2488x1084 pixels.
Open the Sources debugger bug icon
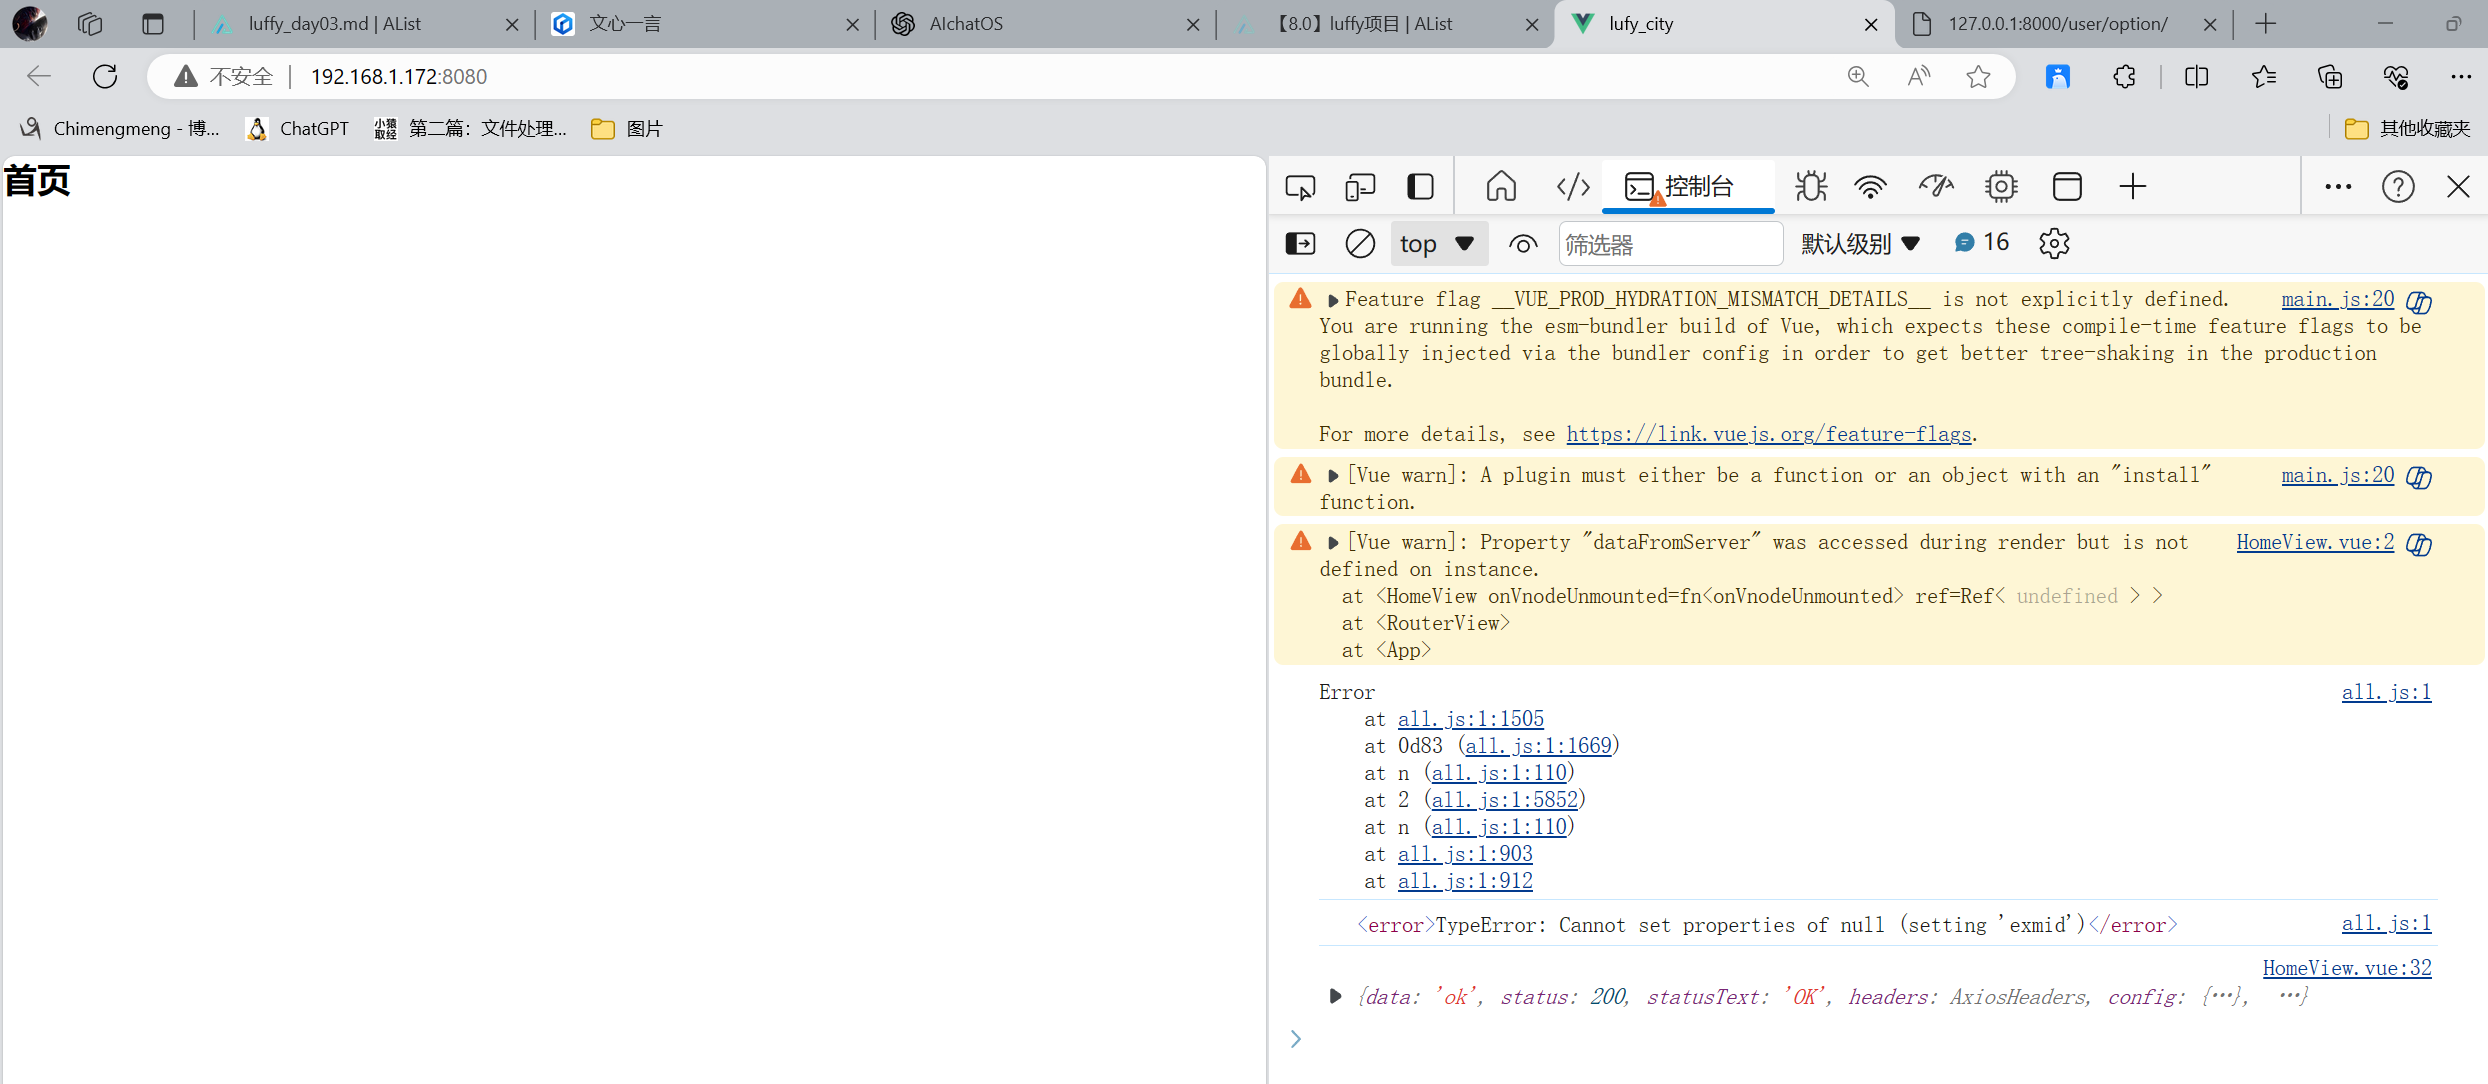[x=1810, y=187]
